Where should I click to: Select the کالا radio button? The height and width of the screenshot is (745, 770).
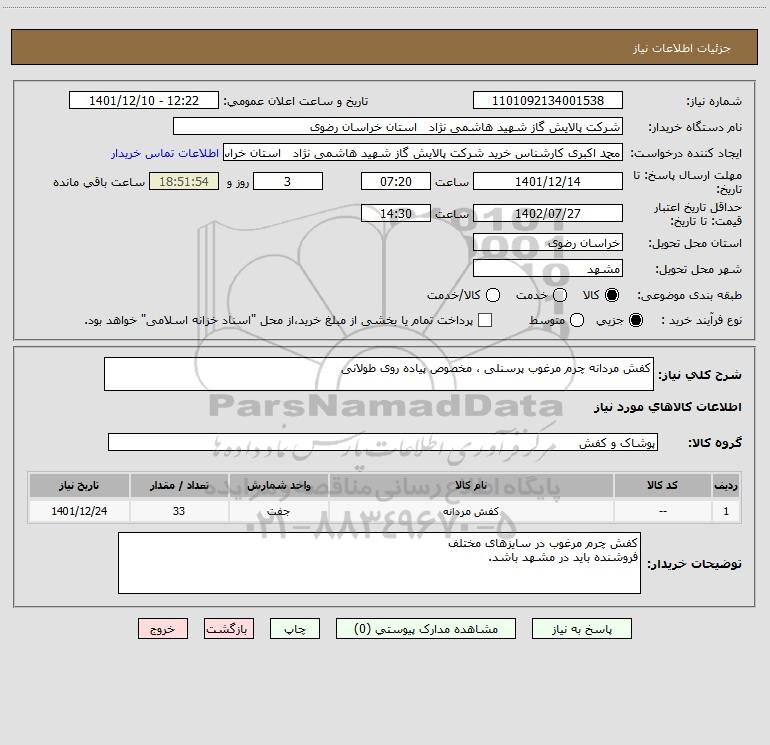[612, 295]
